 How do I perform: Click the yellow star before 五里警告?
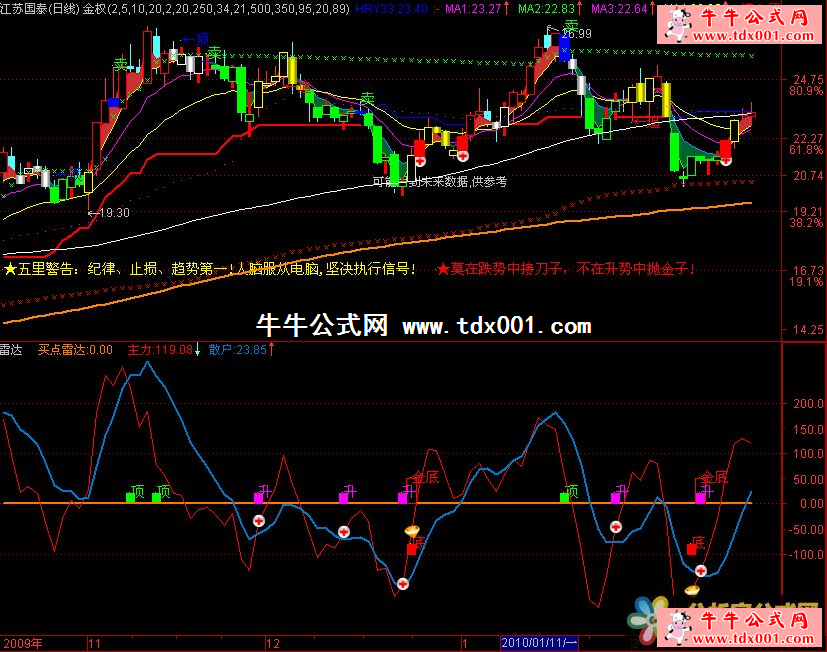(10, 269)
